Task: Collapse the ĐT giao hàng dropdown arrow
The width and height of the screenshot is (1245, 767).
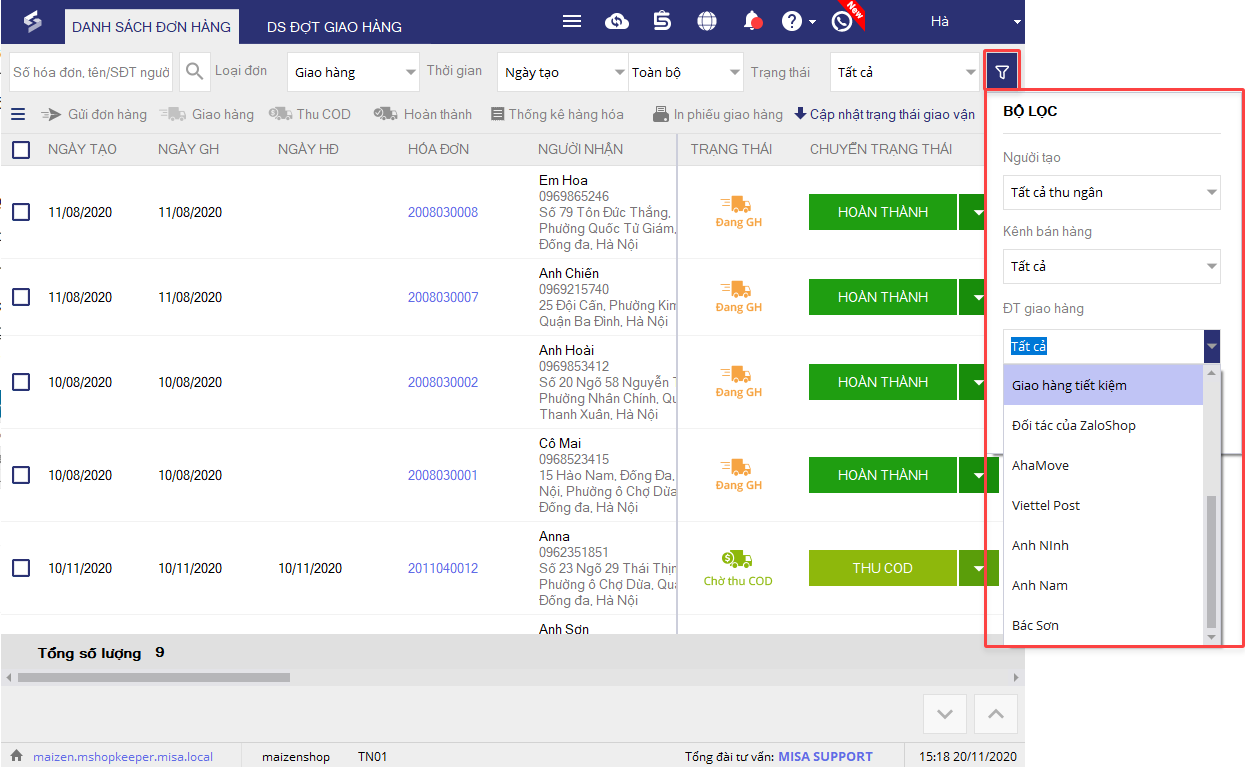Action: click(x=1212, y=347)
